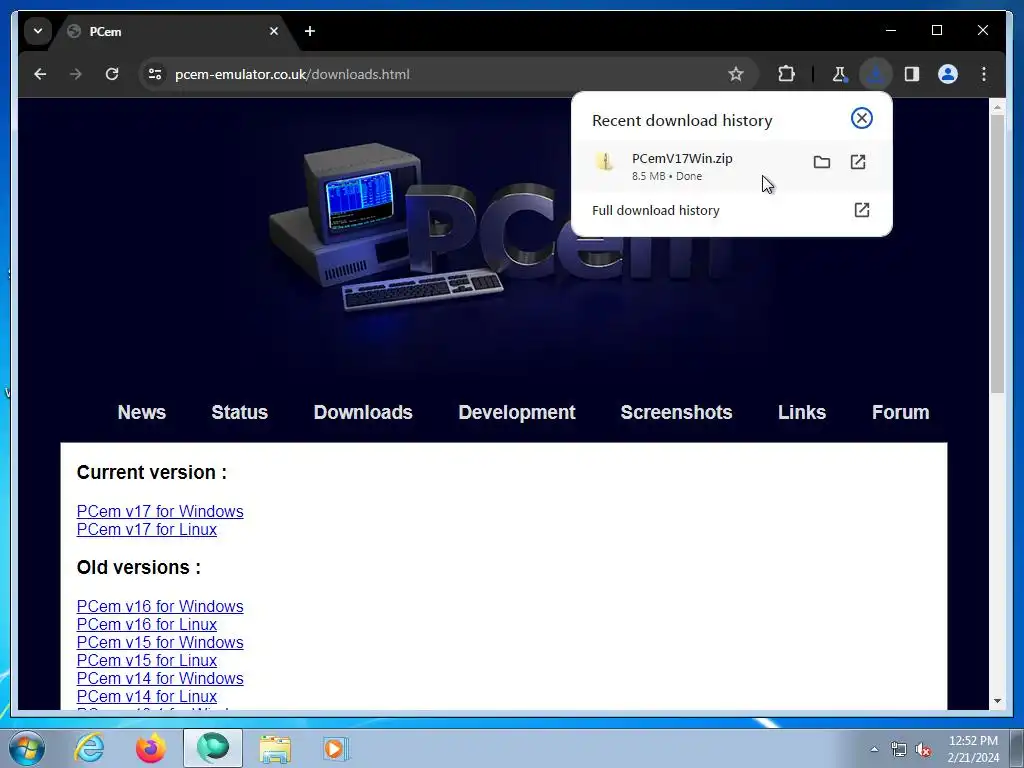The image size is (1024, 768).
Task: Open the Development page
Action: (517, 413)
